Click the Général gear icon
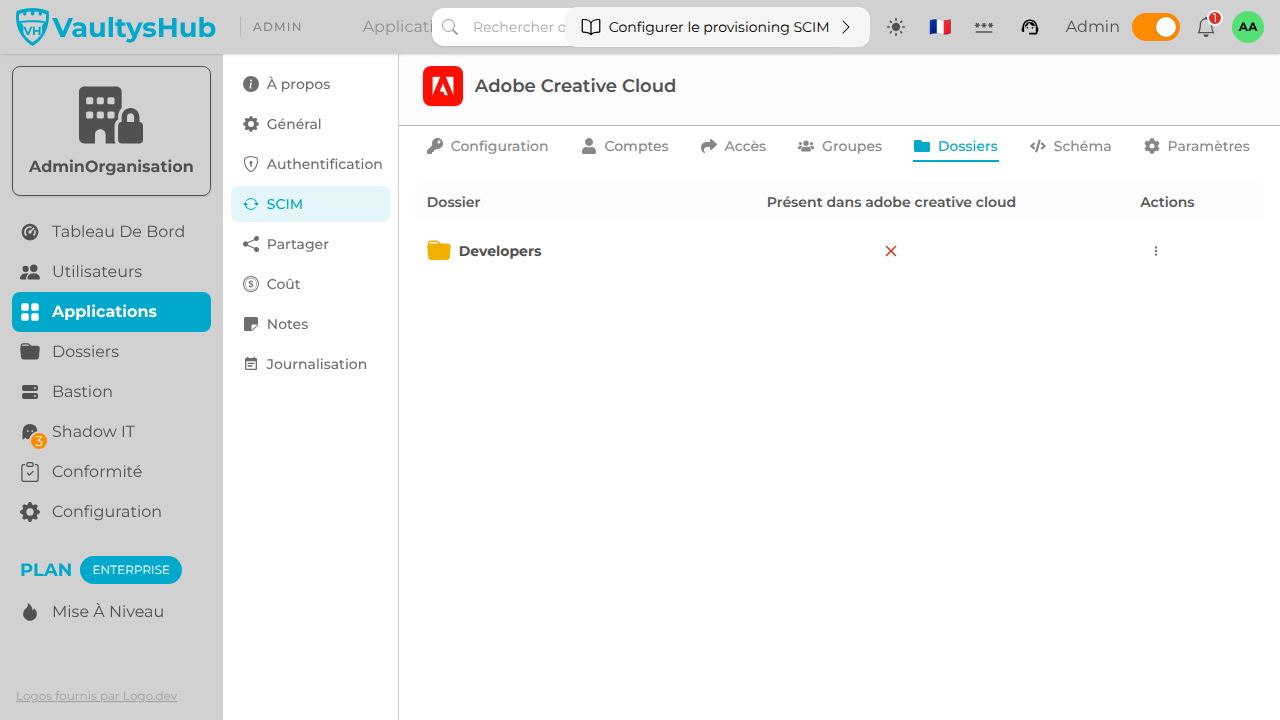The height and width of the screenshot is (720, 1280). pos(251,124)
